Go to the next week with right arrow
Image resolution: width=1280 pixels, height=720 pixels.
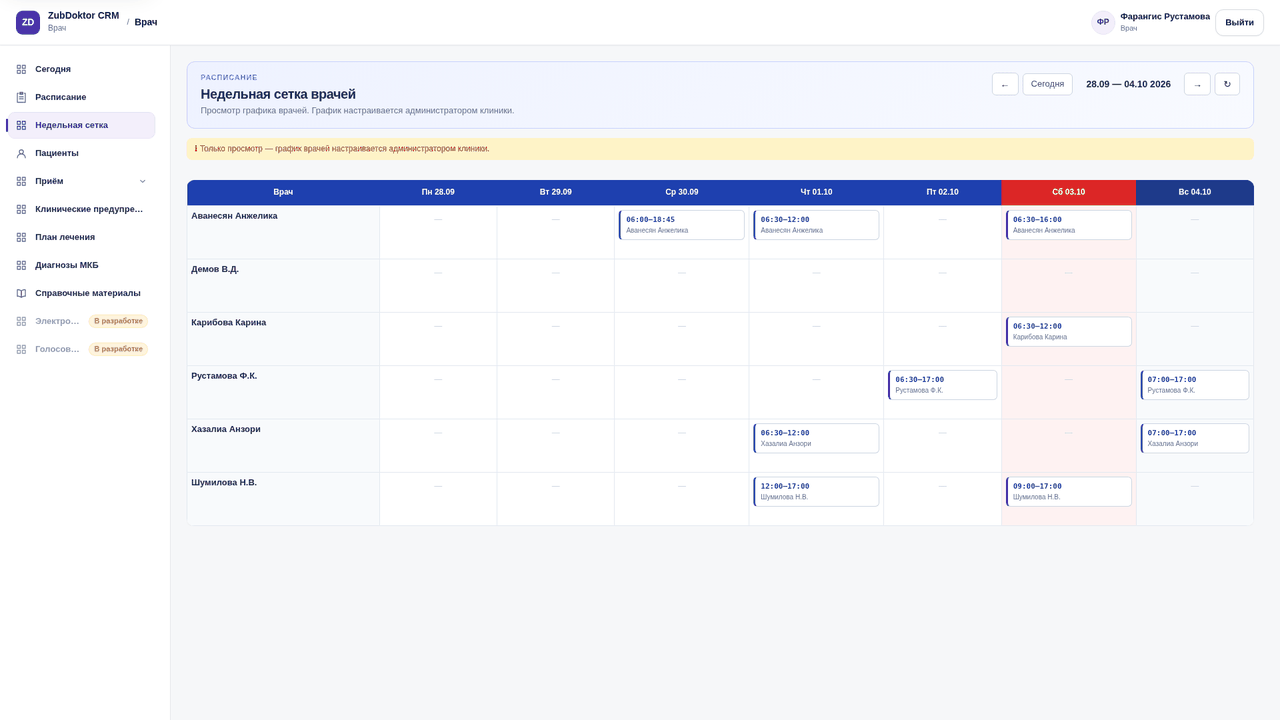point(1197,84)
